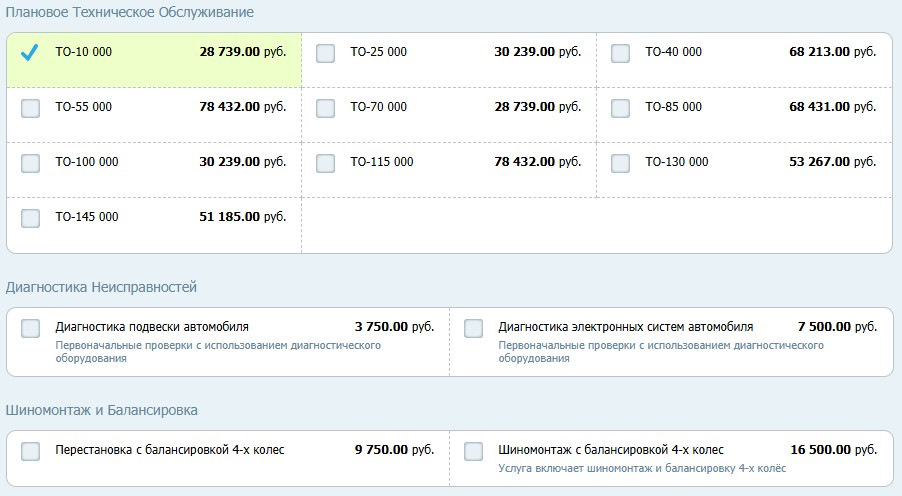Click the Шиномонтаж и Балансировка heading

click(x=102, y=410)
